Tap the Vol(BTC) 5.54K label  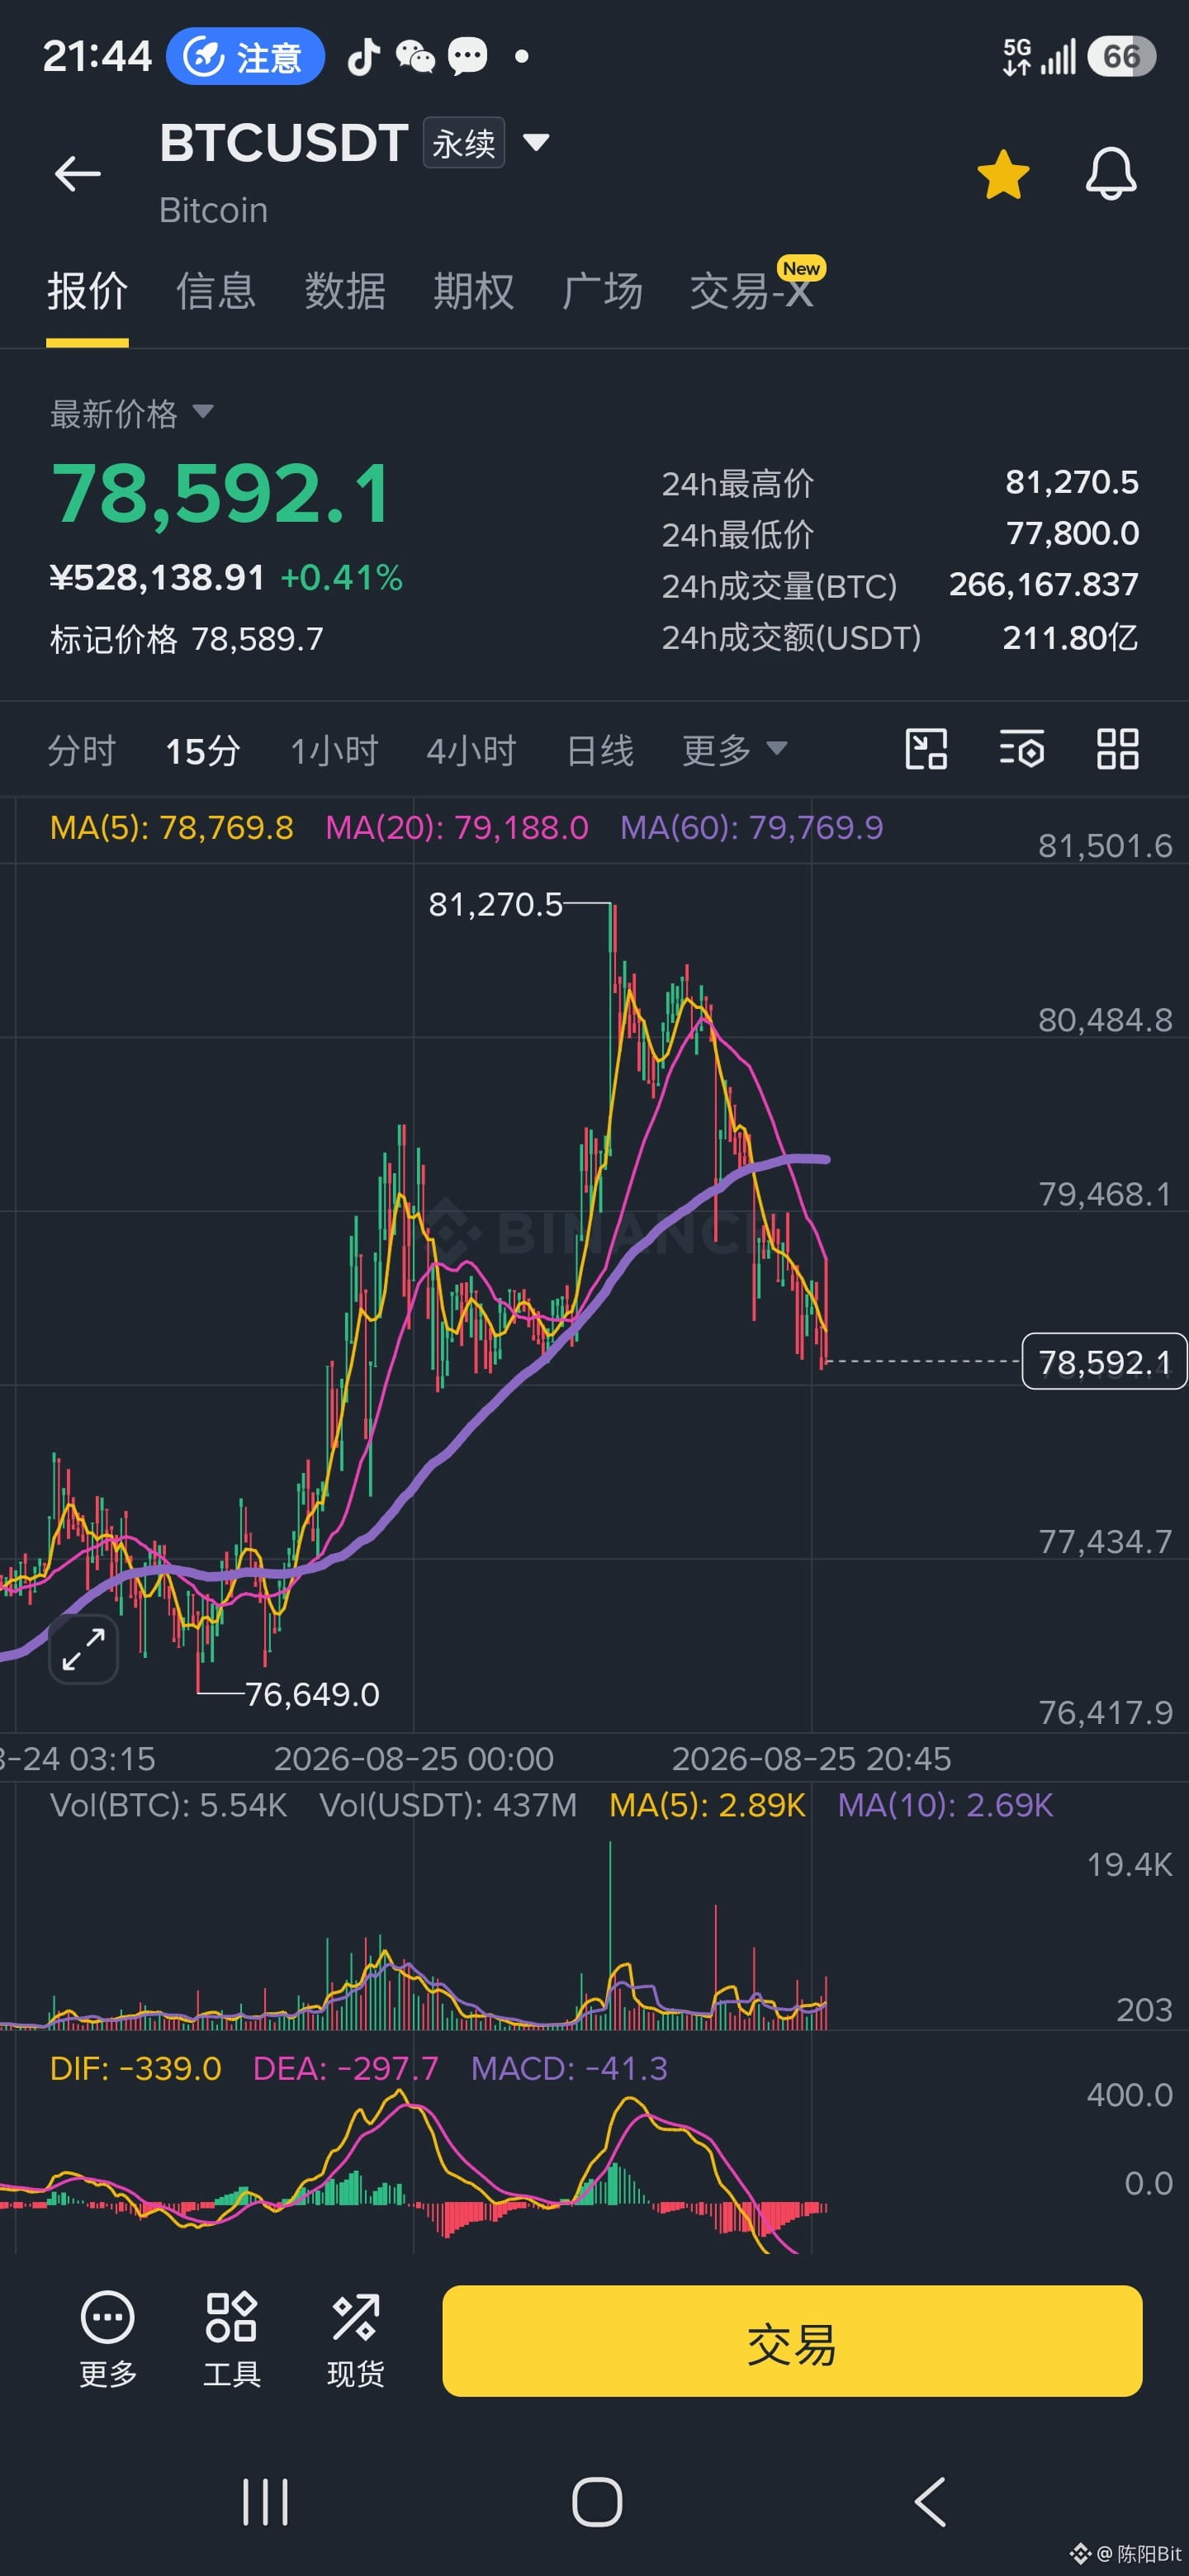(x=168, y=1805)
